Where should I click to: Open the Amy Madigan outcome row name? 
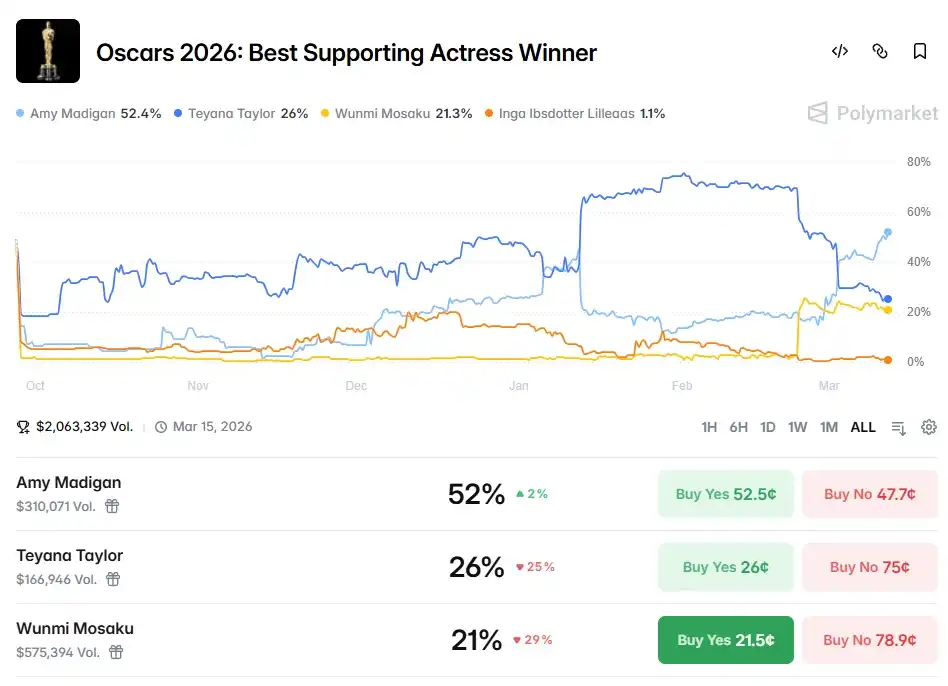click(x=69, y=482)
